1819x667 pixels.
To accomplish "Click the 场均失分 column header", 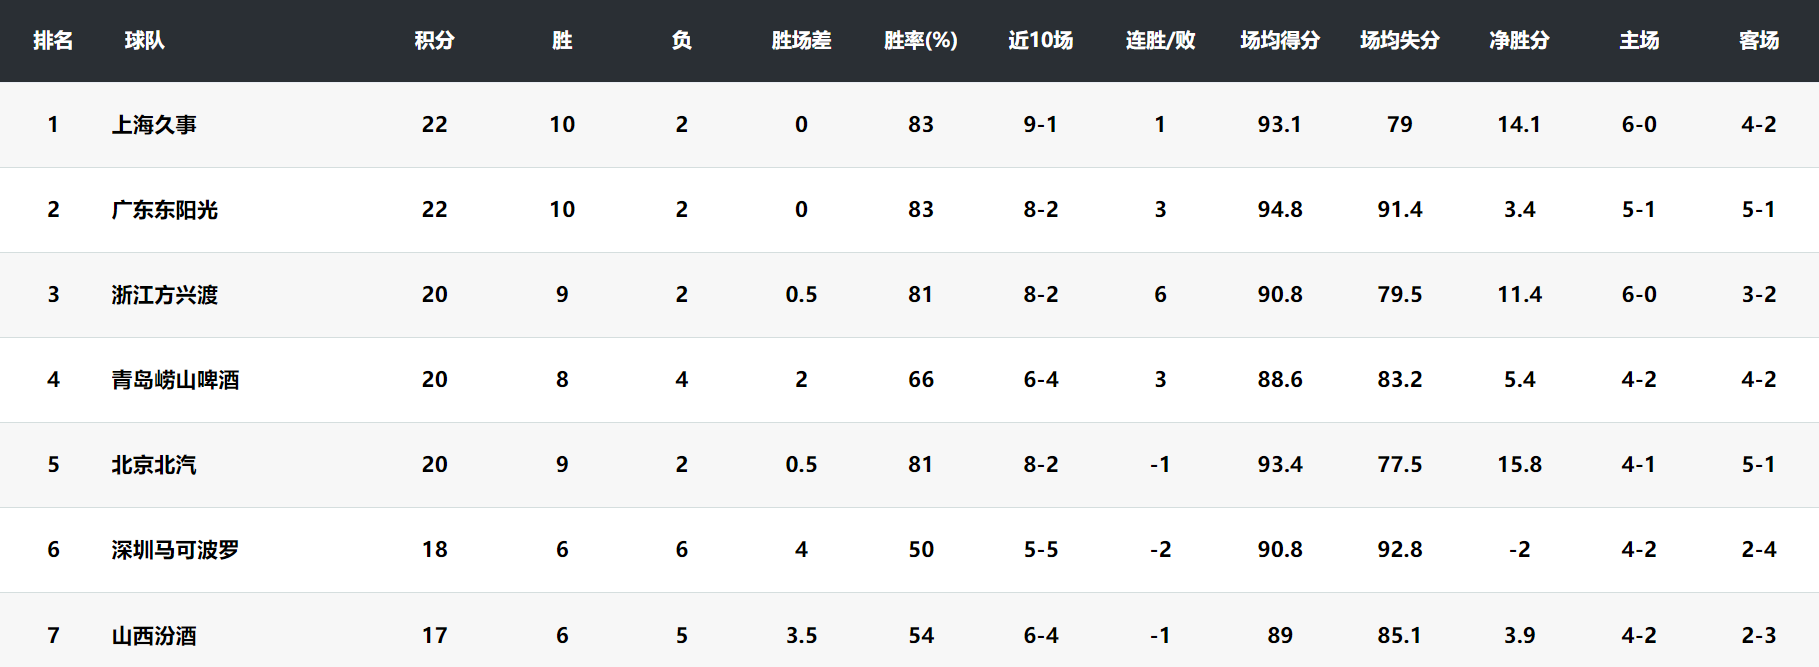I will [1399, 40].
